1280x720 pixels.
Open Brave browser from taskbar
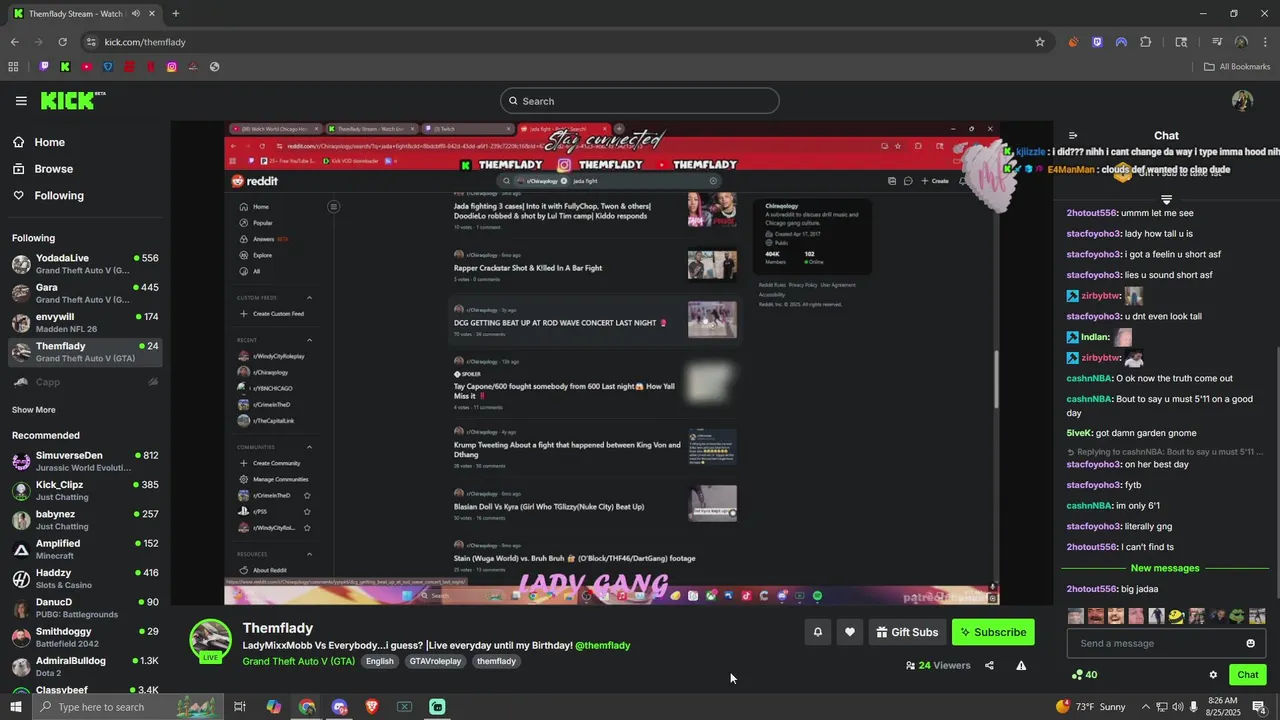pos(372,707)
